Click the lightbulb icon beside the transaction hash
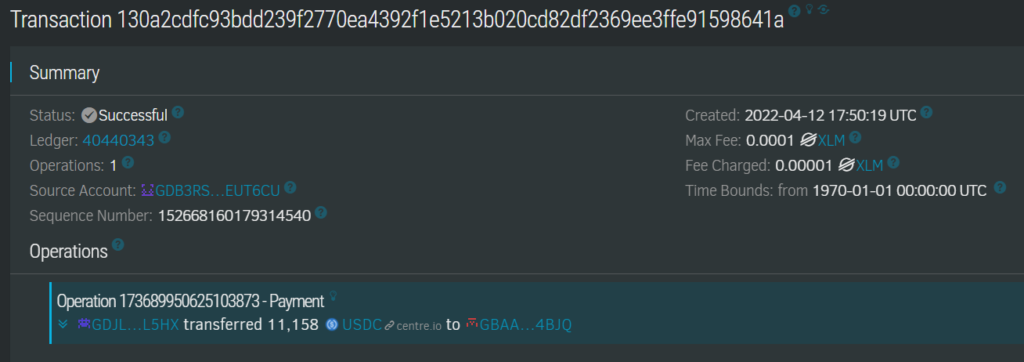Image resolution: width=1024 pixels, height=362 pixels. coord(808,9)
